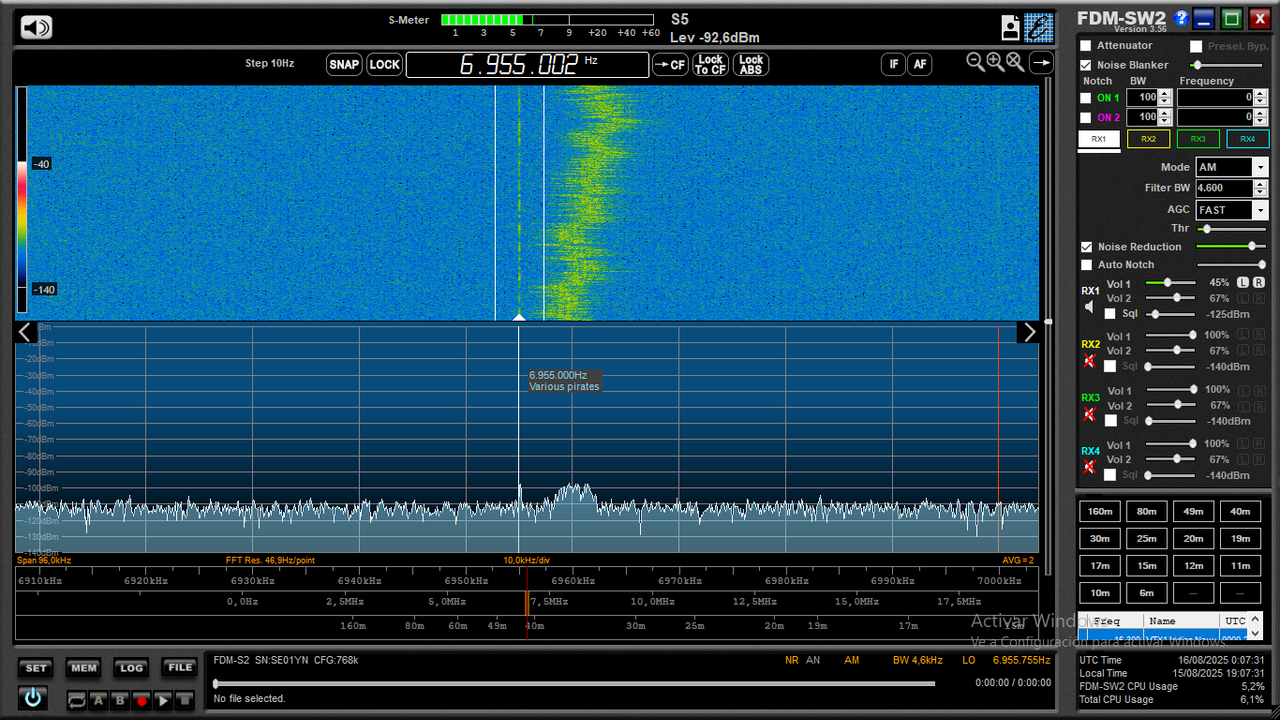Open the AGC dropdown showing FAST
Image resolution: width=1280 pixels, height=720 pixels.
[x=1260, y=210]
